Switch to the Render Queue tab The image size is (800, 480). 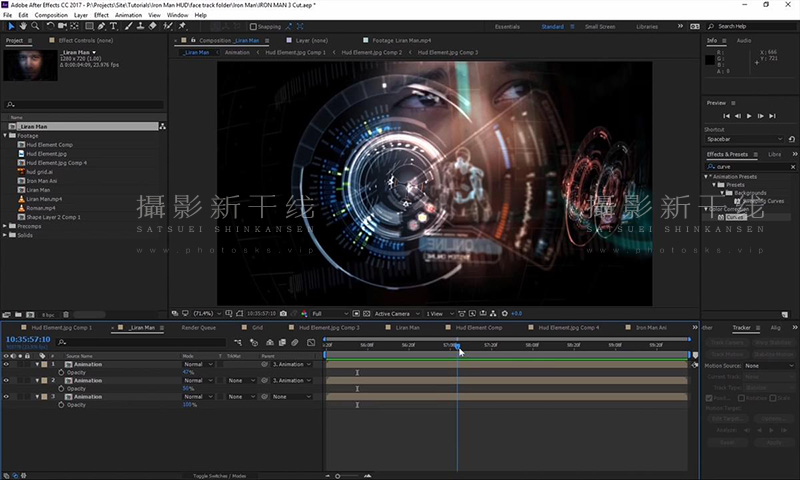point(198,328)
